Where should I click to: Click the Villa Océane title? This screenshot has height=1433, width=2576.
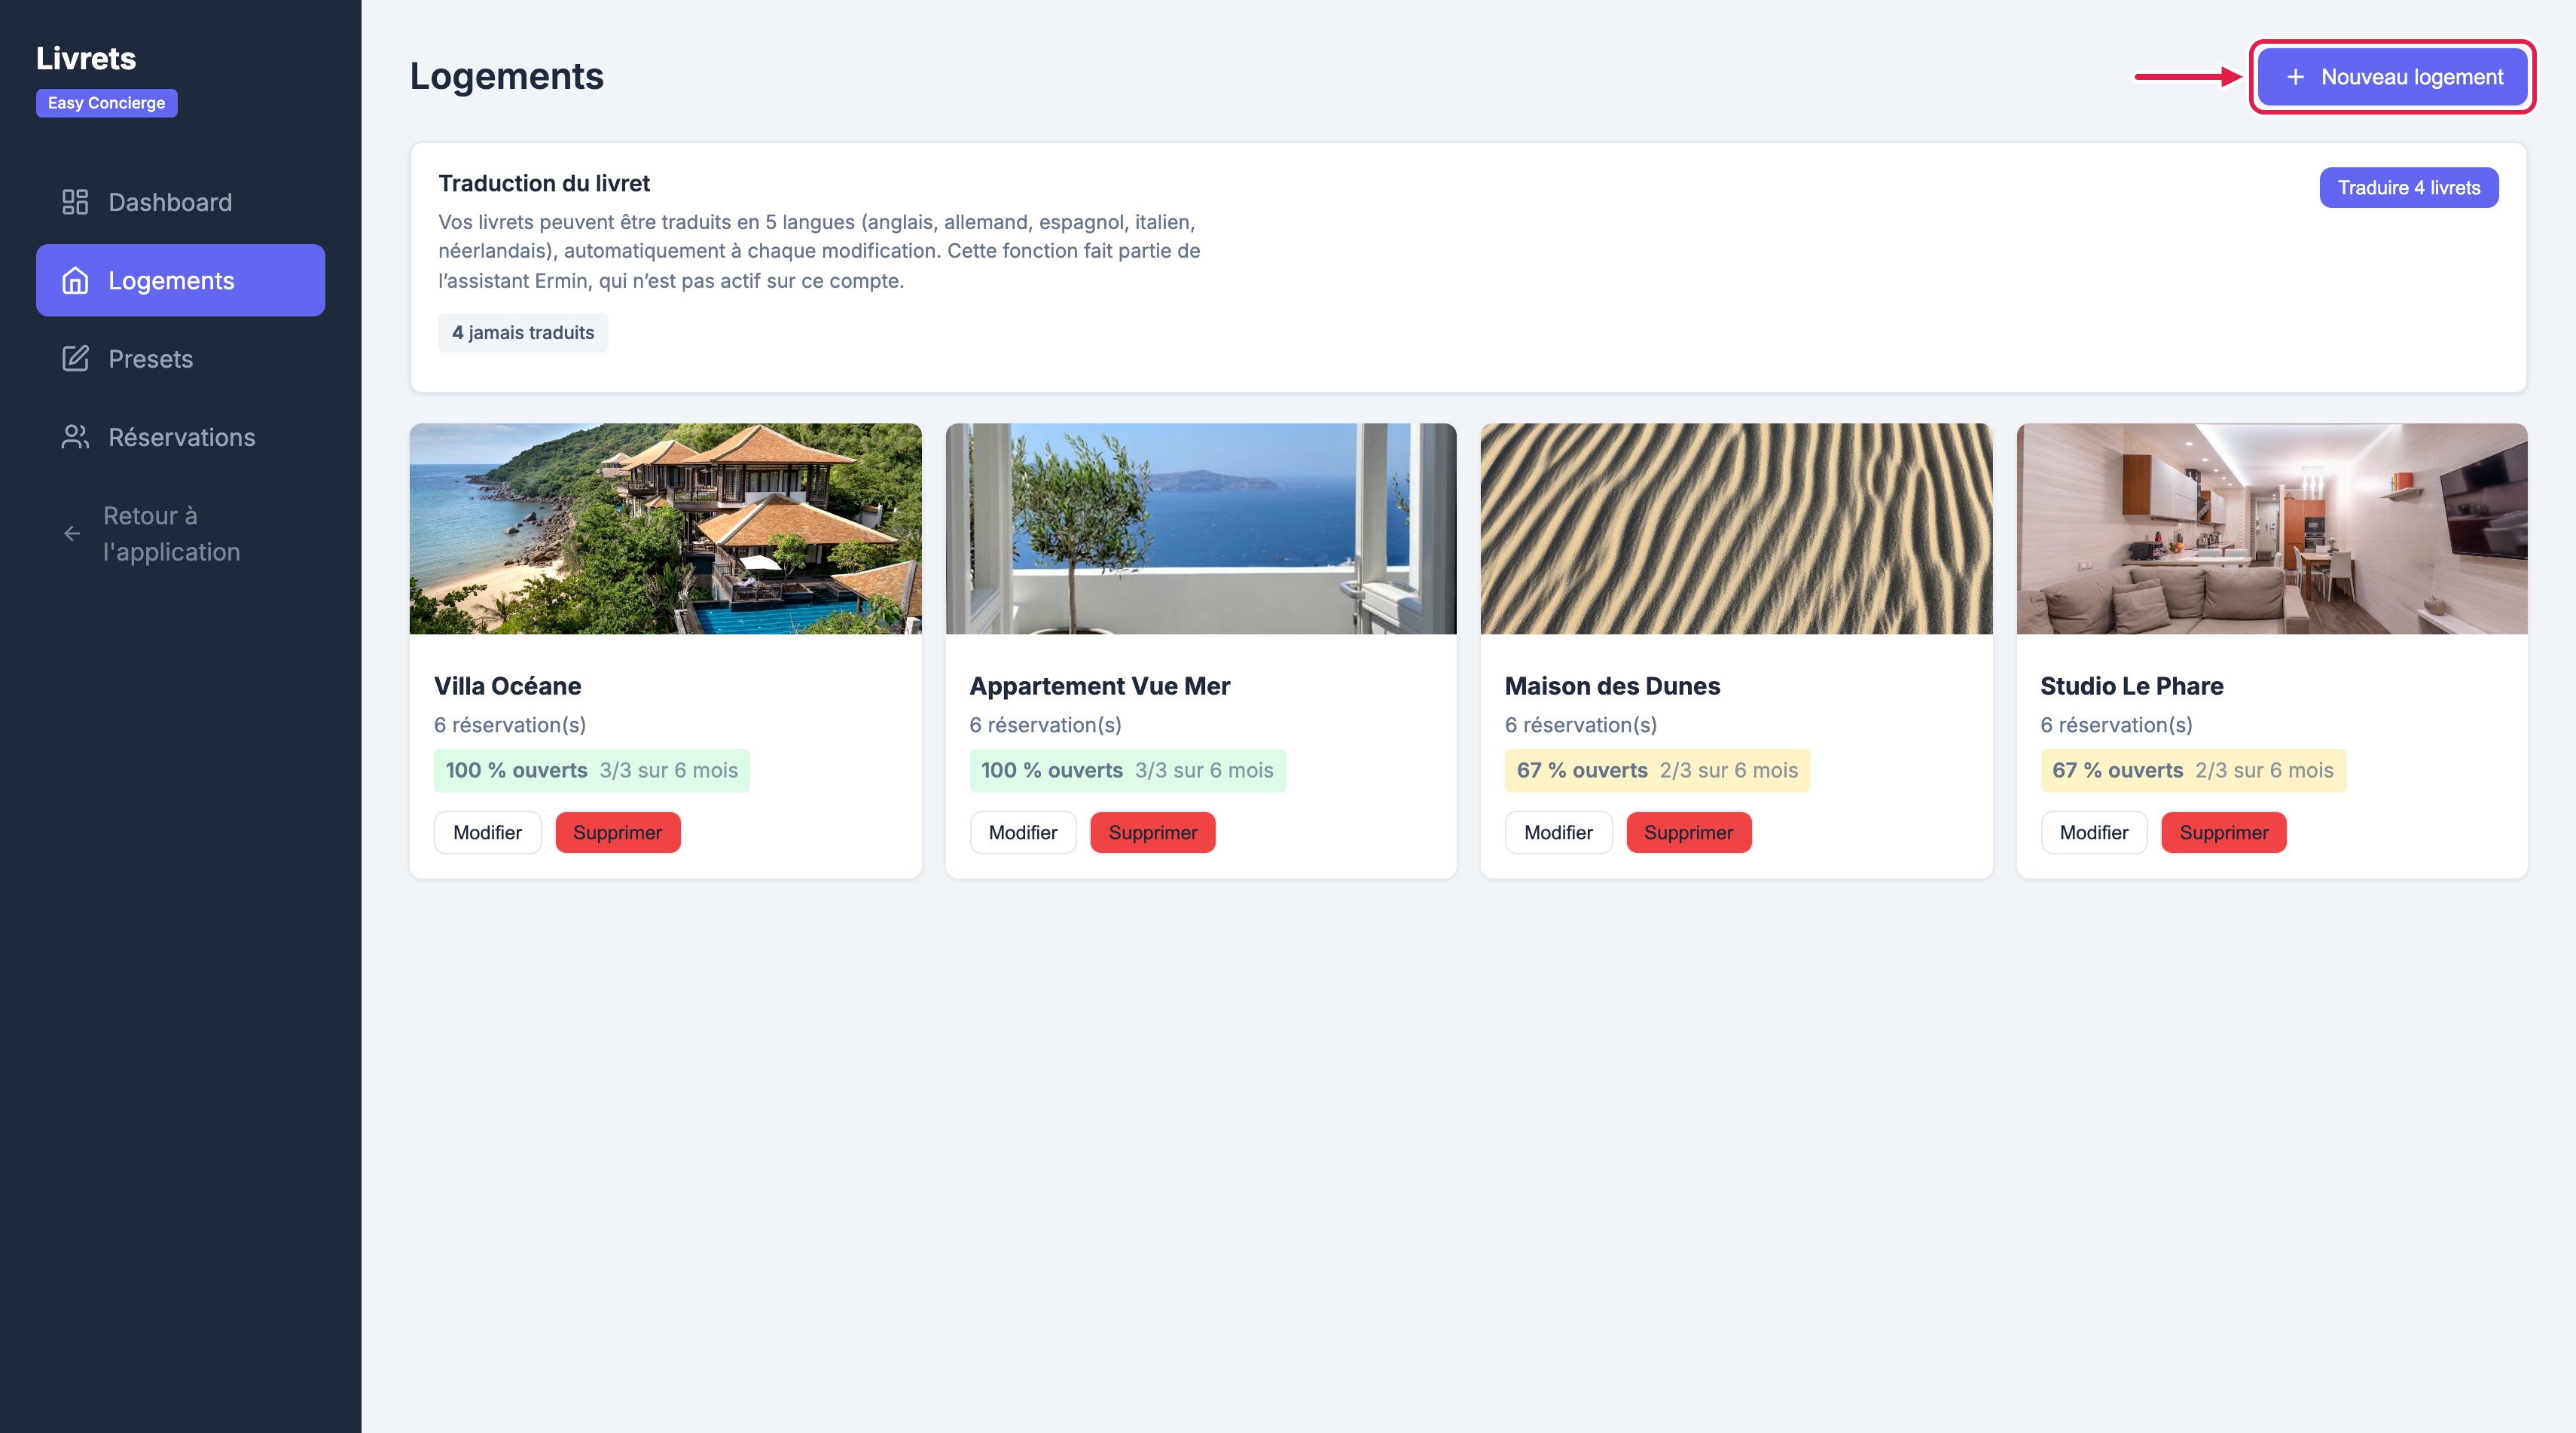tap(507, 686)
